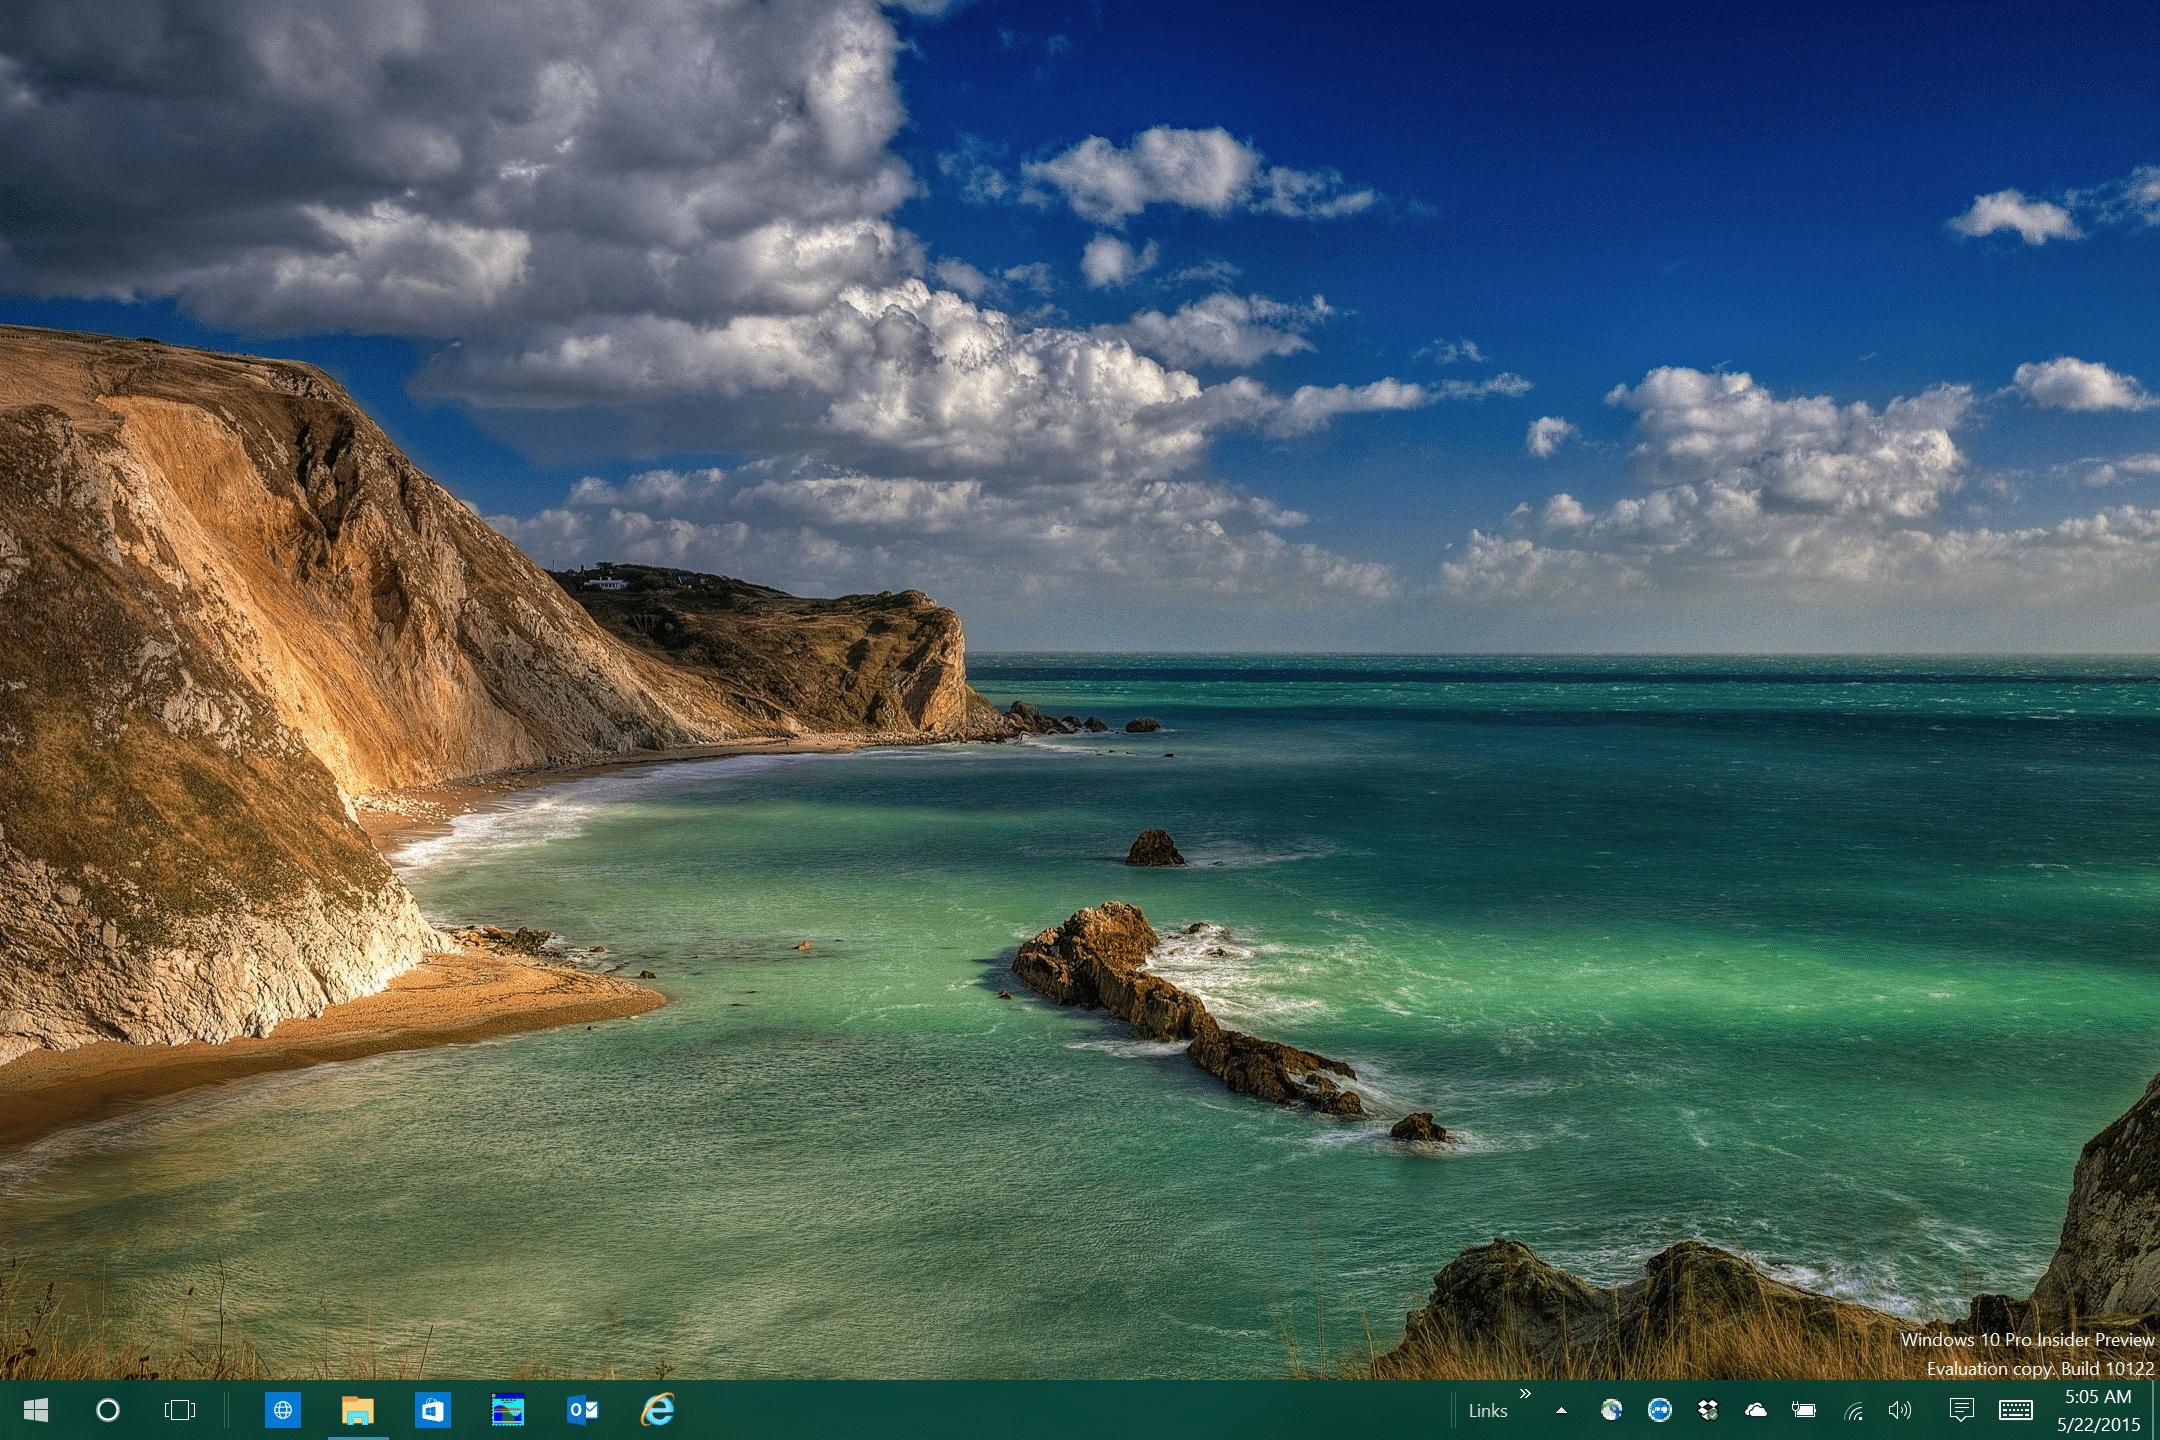
Task: Open the OneDrive cloud tray icon
Action: point(1756,1410)
